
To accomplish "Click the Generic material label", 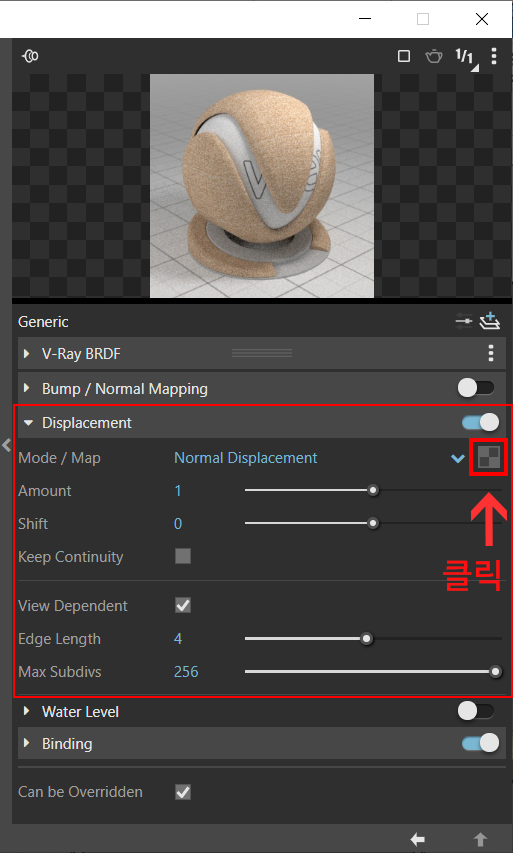I will click(43, 322).
